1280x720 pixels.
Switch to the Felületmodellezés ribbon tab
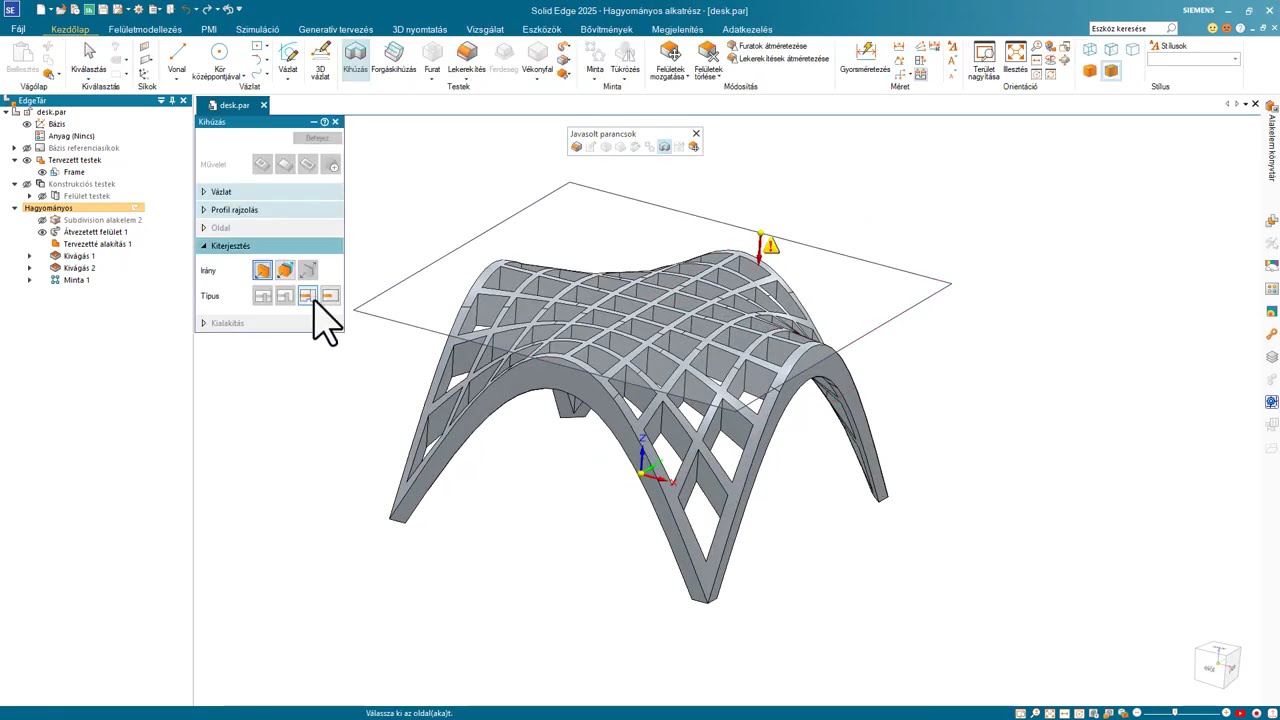click(145, 29)
